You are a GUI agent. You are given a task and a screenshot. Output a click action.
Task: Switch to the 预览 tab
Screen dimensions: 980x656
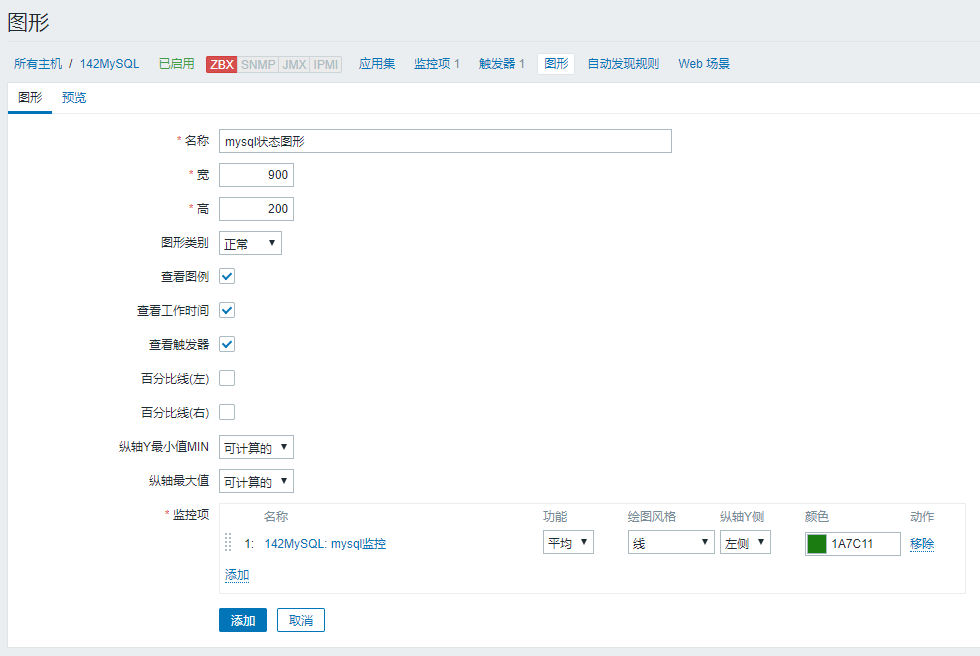(74, 97)
